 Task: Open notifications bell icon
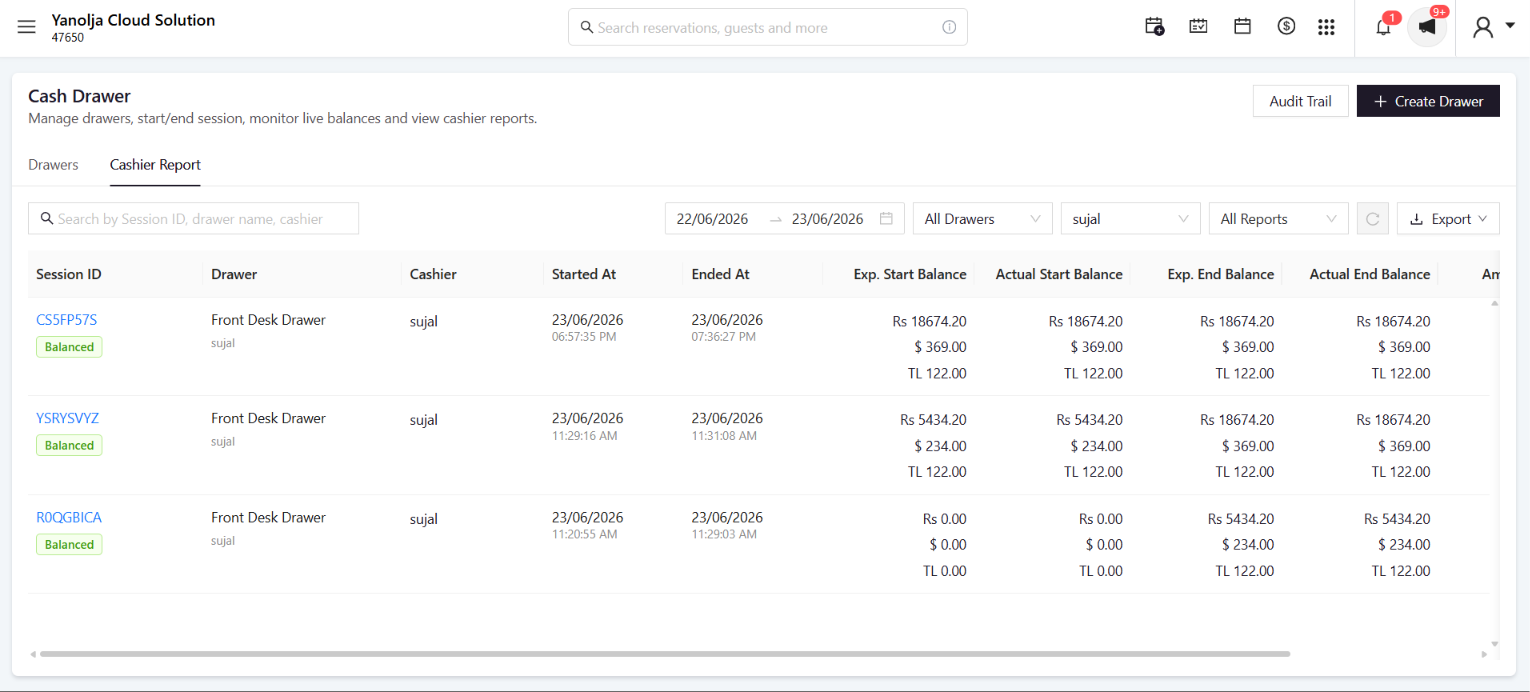coord(1384,27)
